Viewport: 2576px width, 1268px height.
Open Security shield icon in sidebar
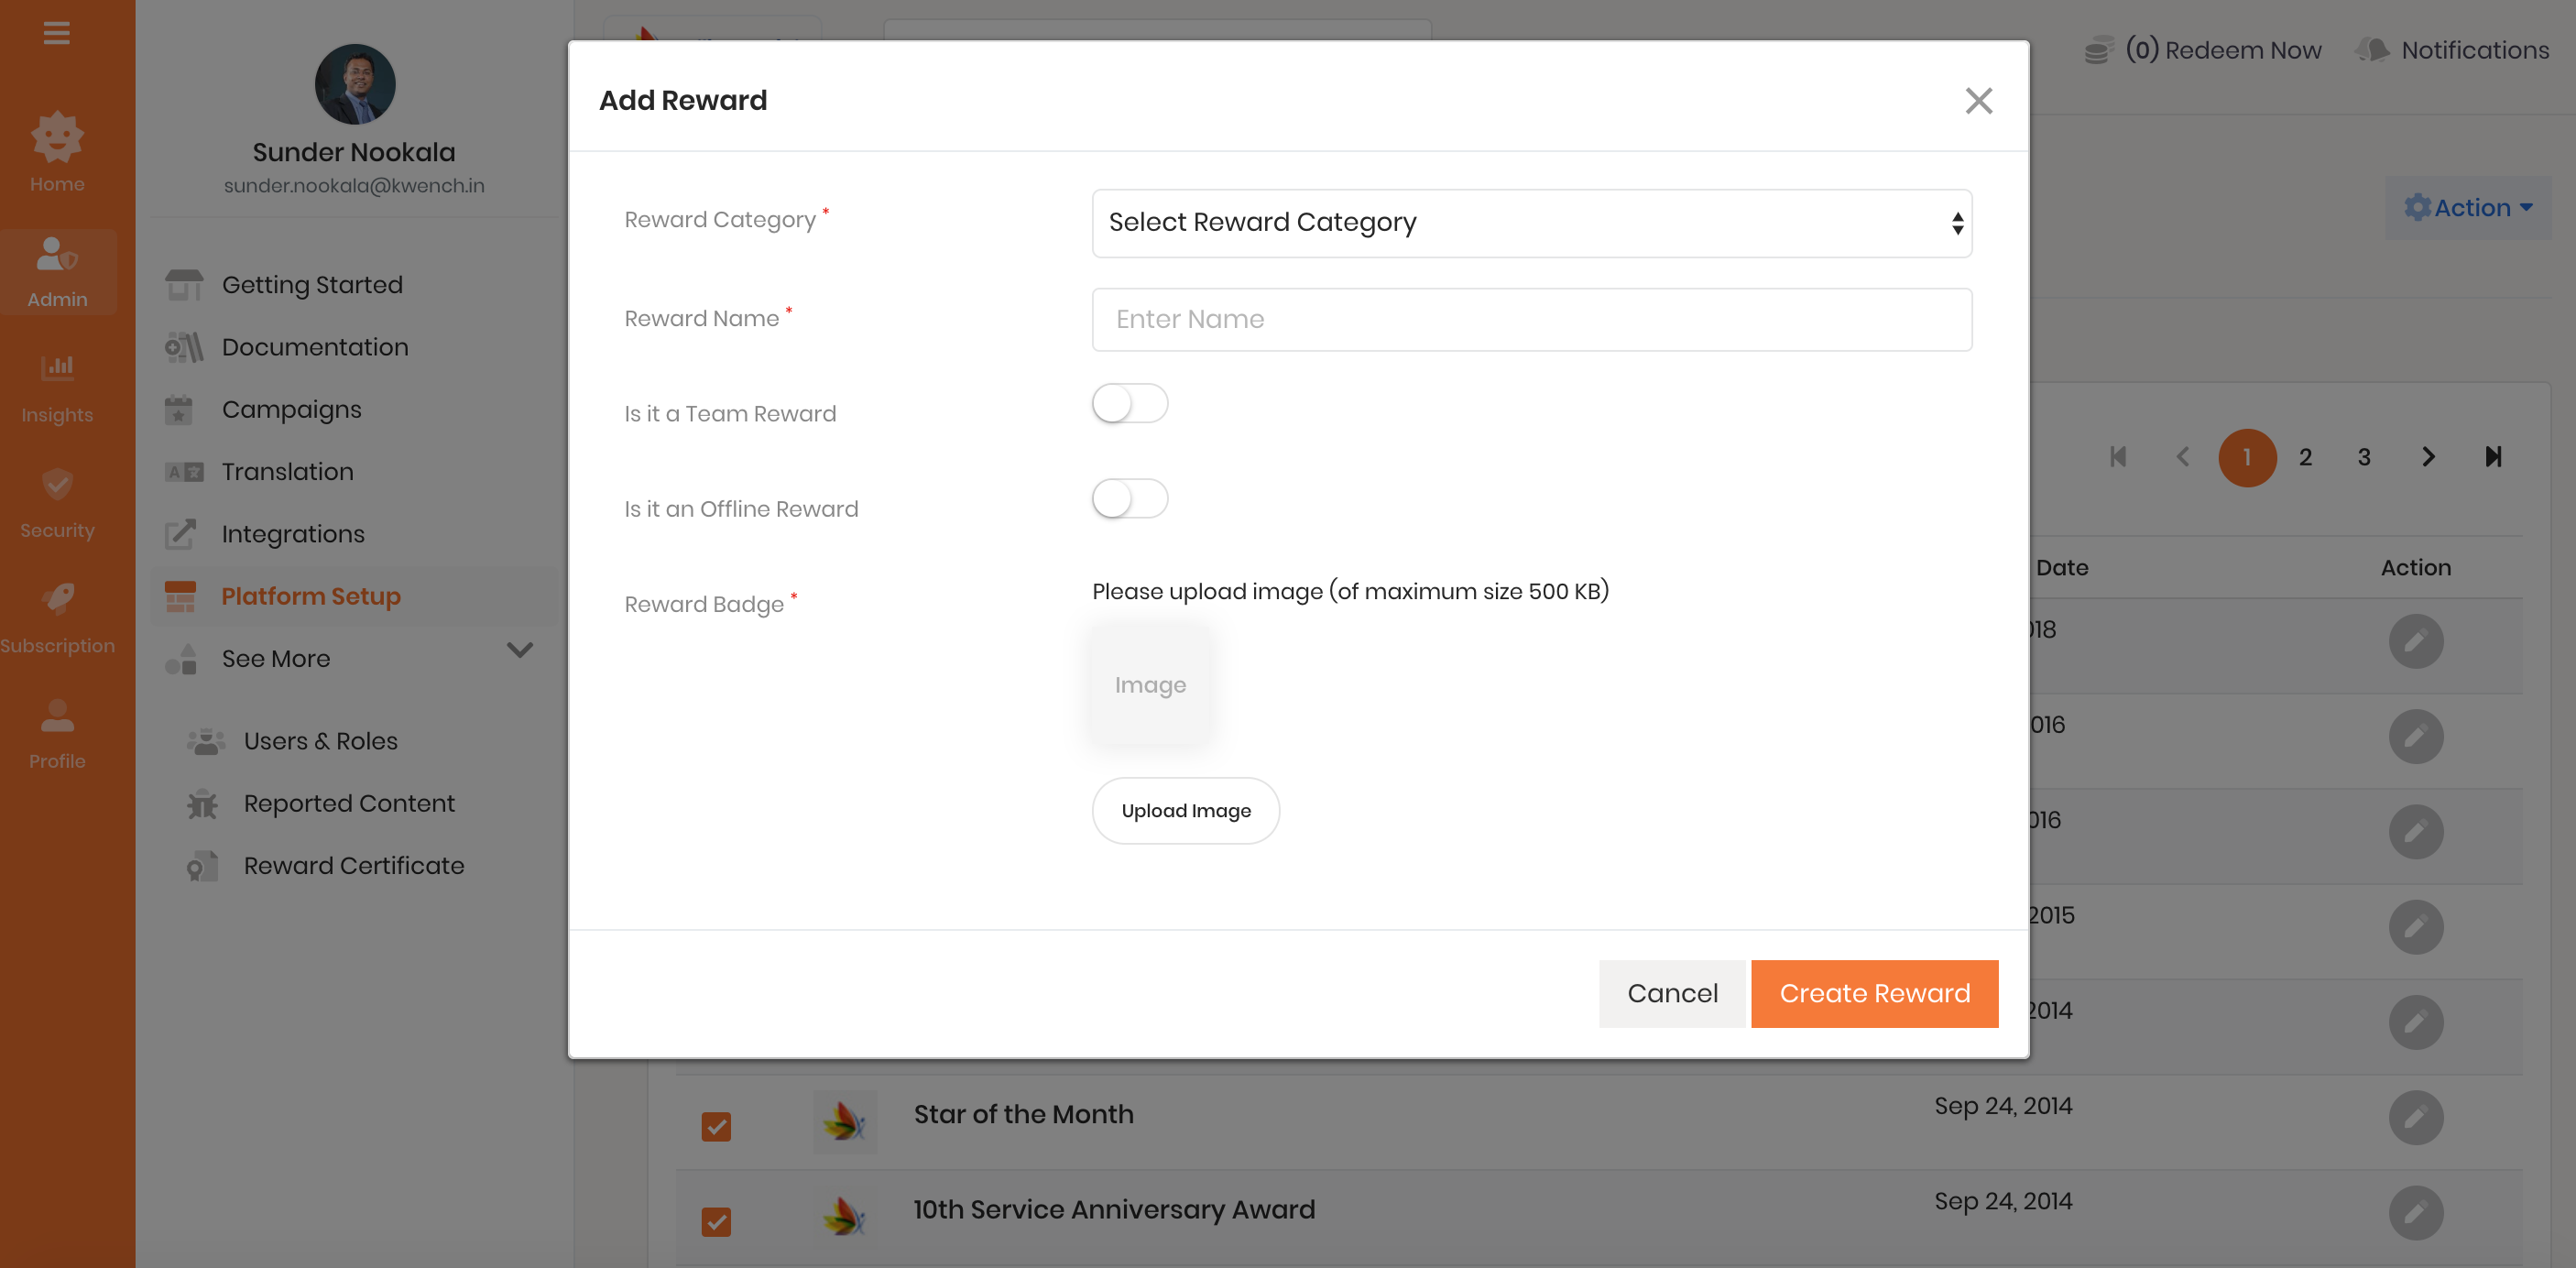click(57, 484)
